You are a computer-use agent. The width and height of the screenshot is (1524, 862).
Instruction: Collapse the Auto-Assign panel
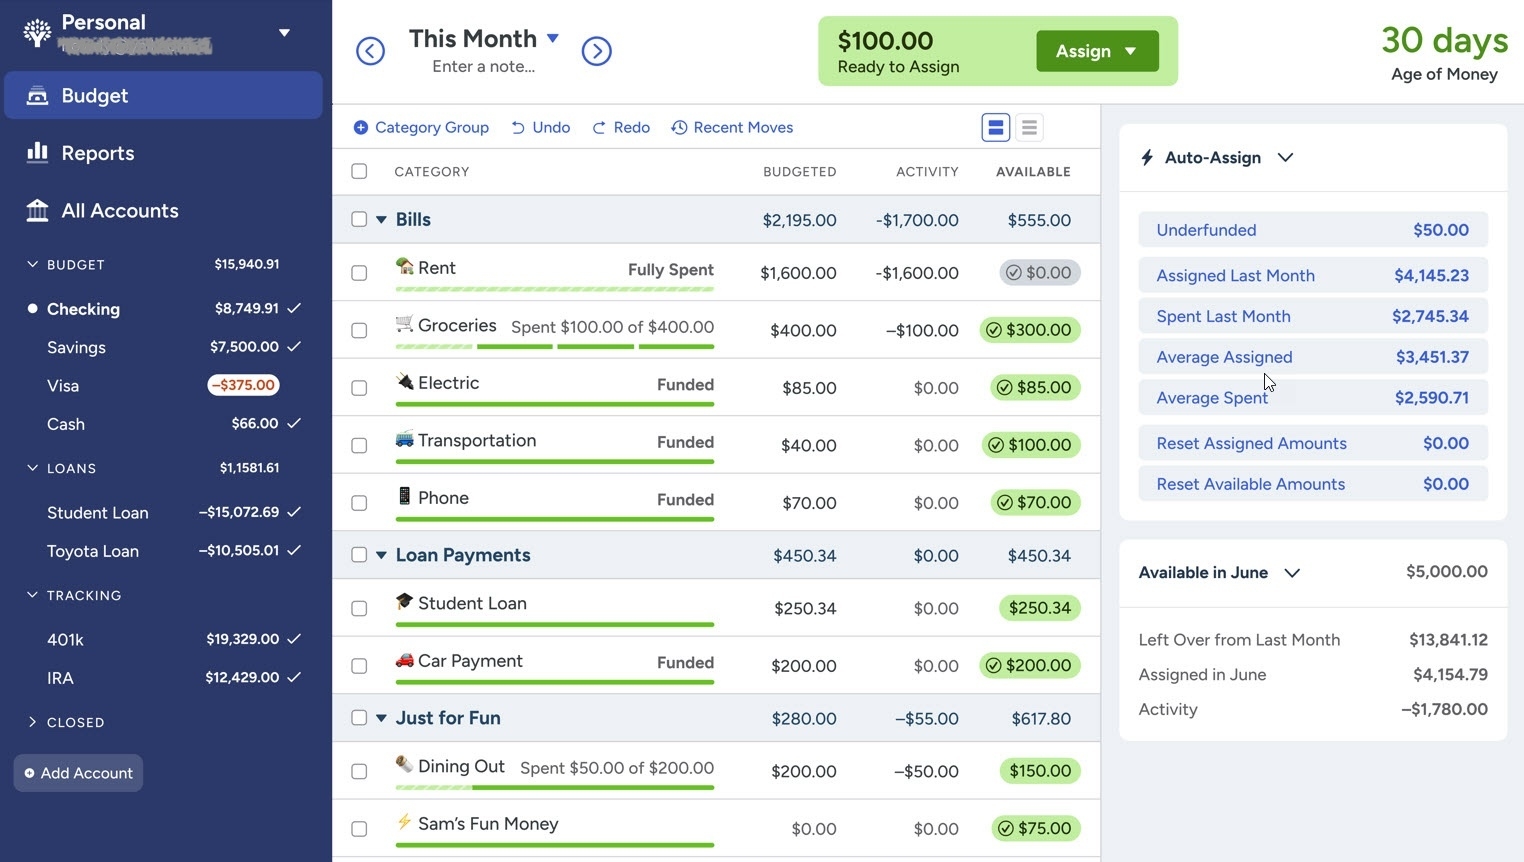[x=1286, y=157]
